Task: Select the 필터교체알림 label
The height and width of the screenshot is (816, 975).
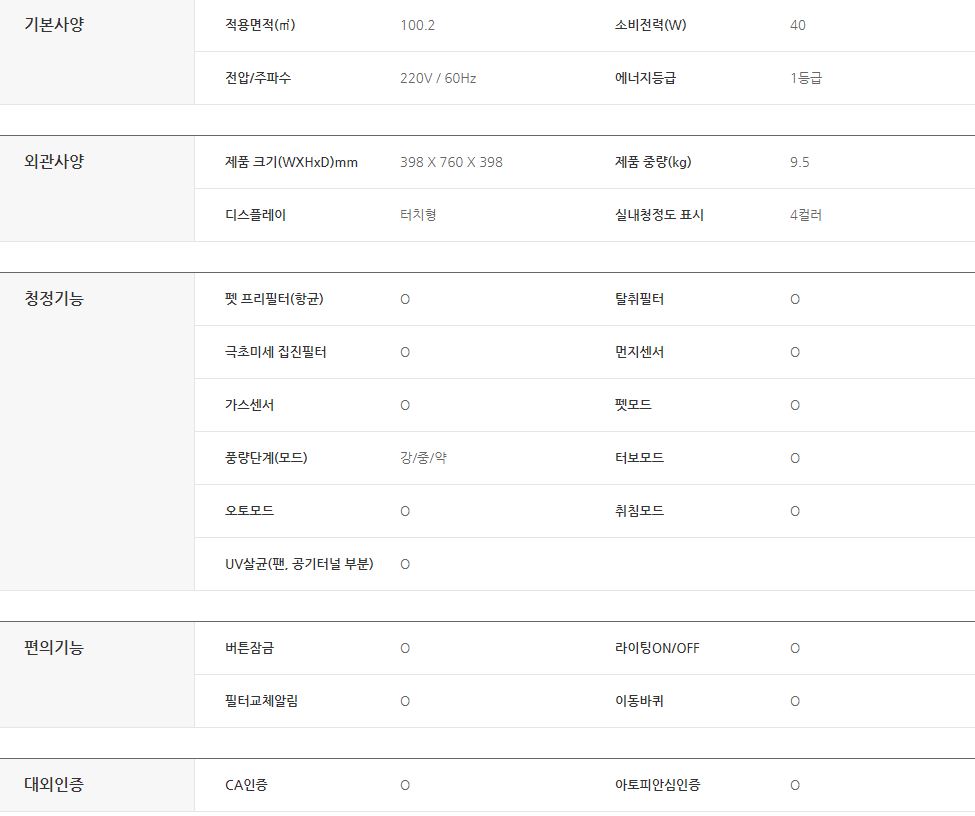Action: point(261,701)
